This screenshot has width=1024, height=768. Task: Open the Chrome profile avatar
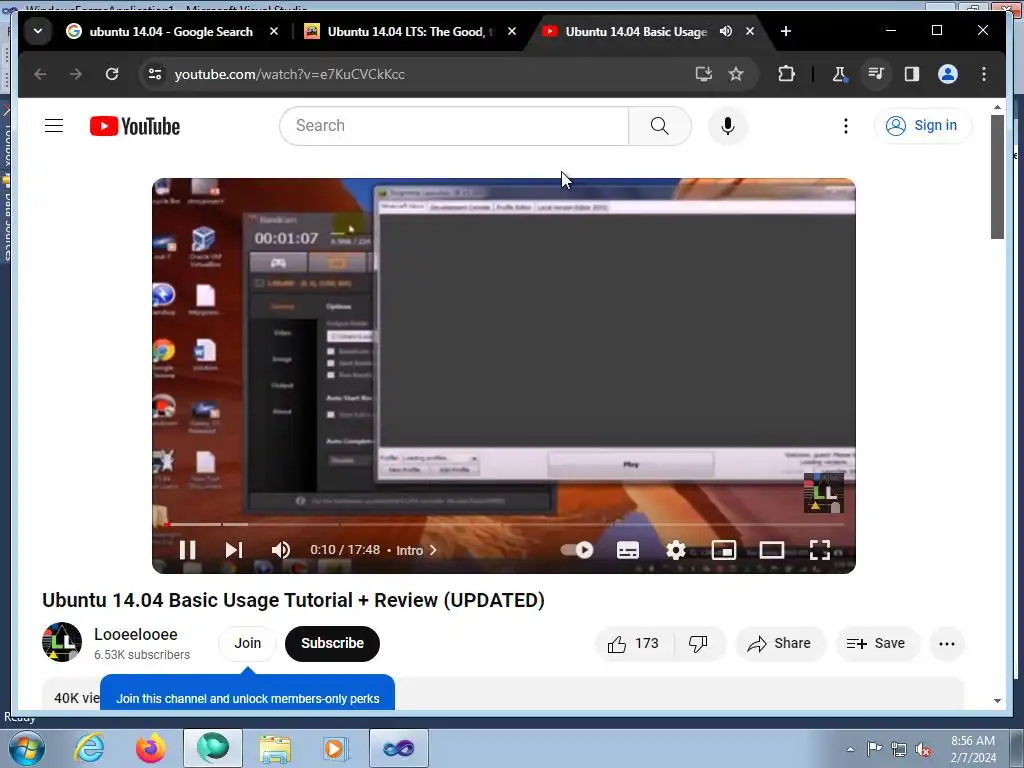(948, 74)
